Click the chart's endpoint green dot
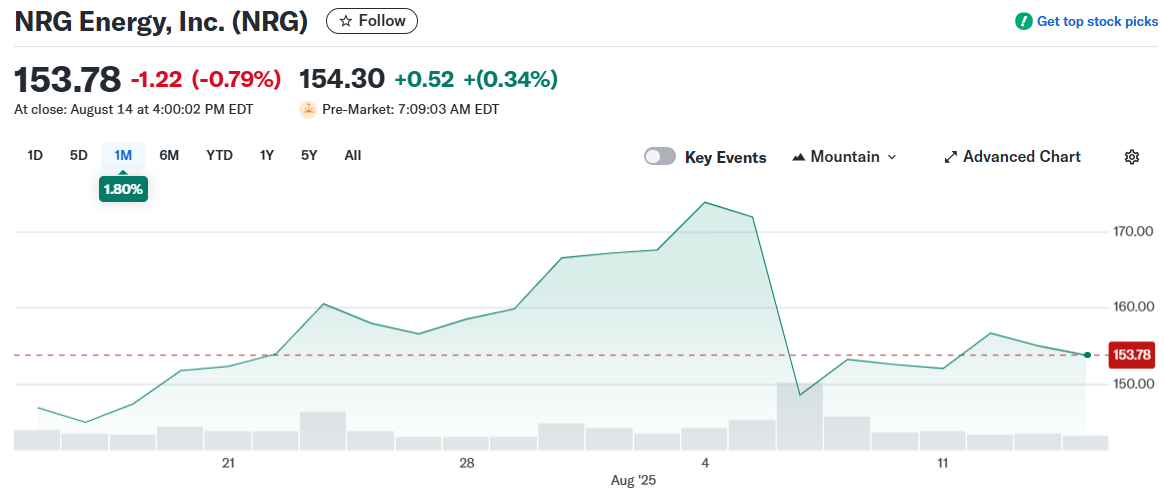Viewport: 1164px width, 490px height. coord(1087,356)
